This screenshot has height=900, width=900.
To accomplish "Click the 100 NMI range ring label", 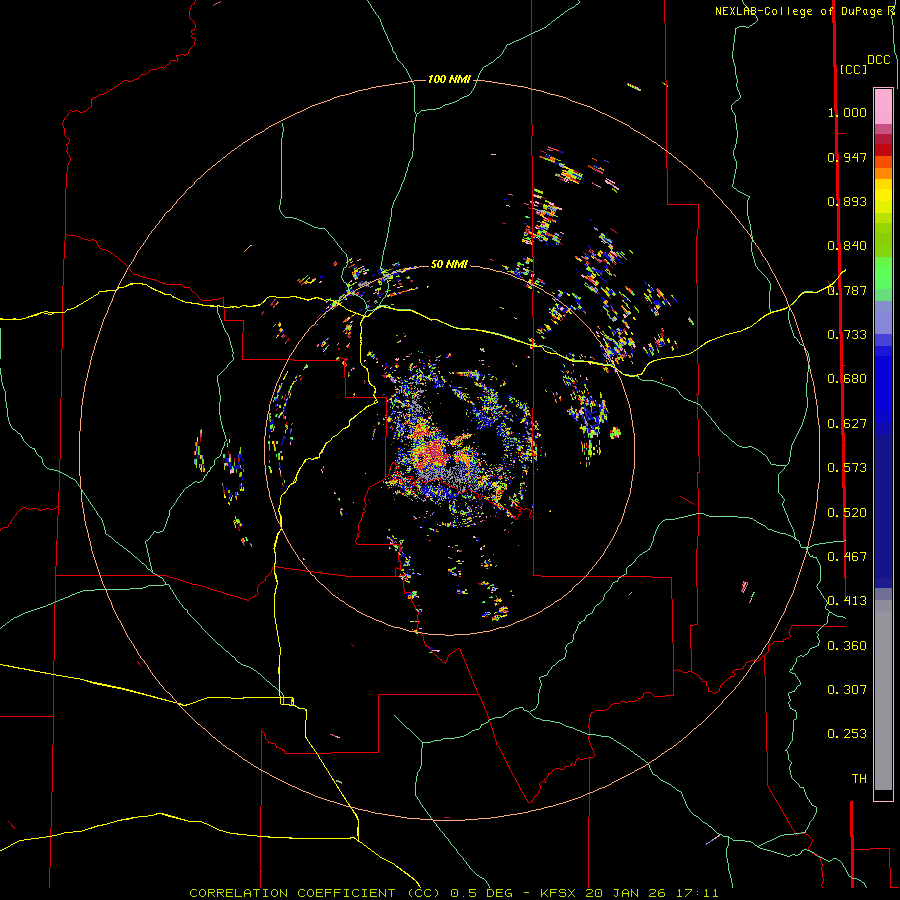I will (x=449, y=79).
